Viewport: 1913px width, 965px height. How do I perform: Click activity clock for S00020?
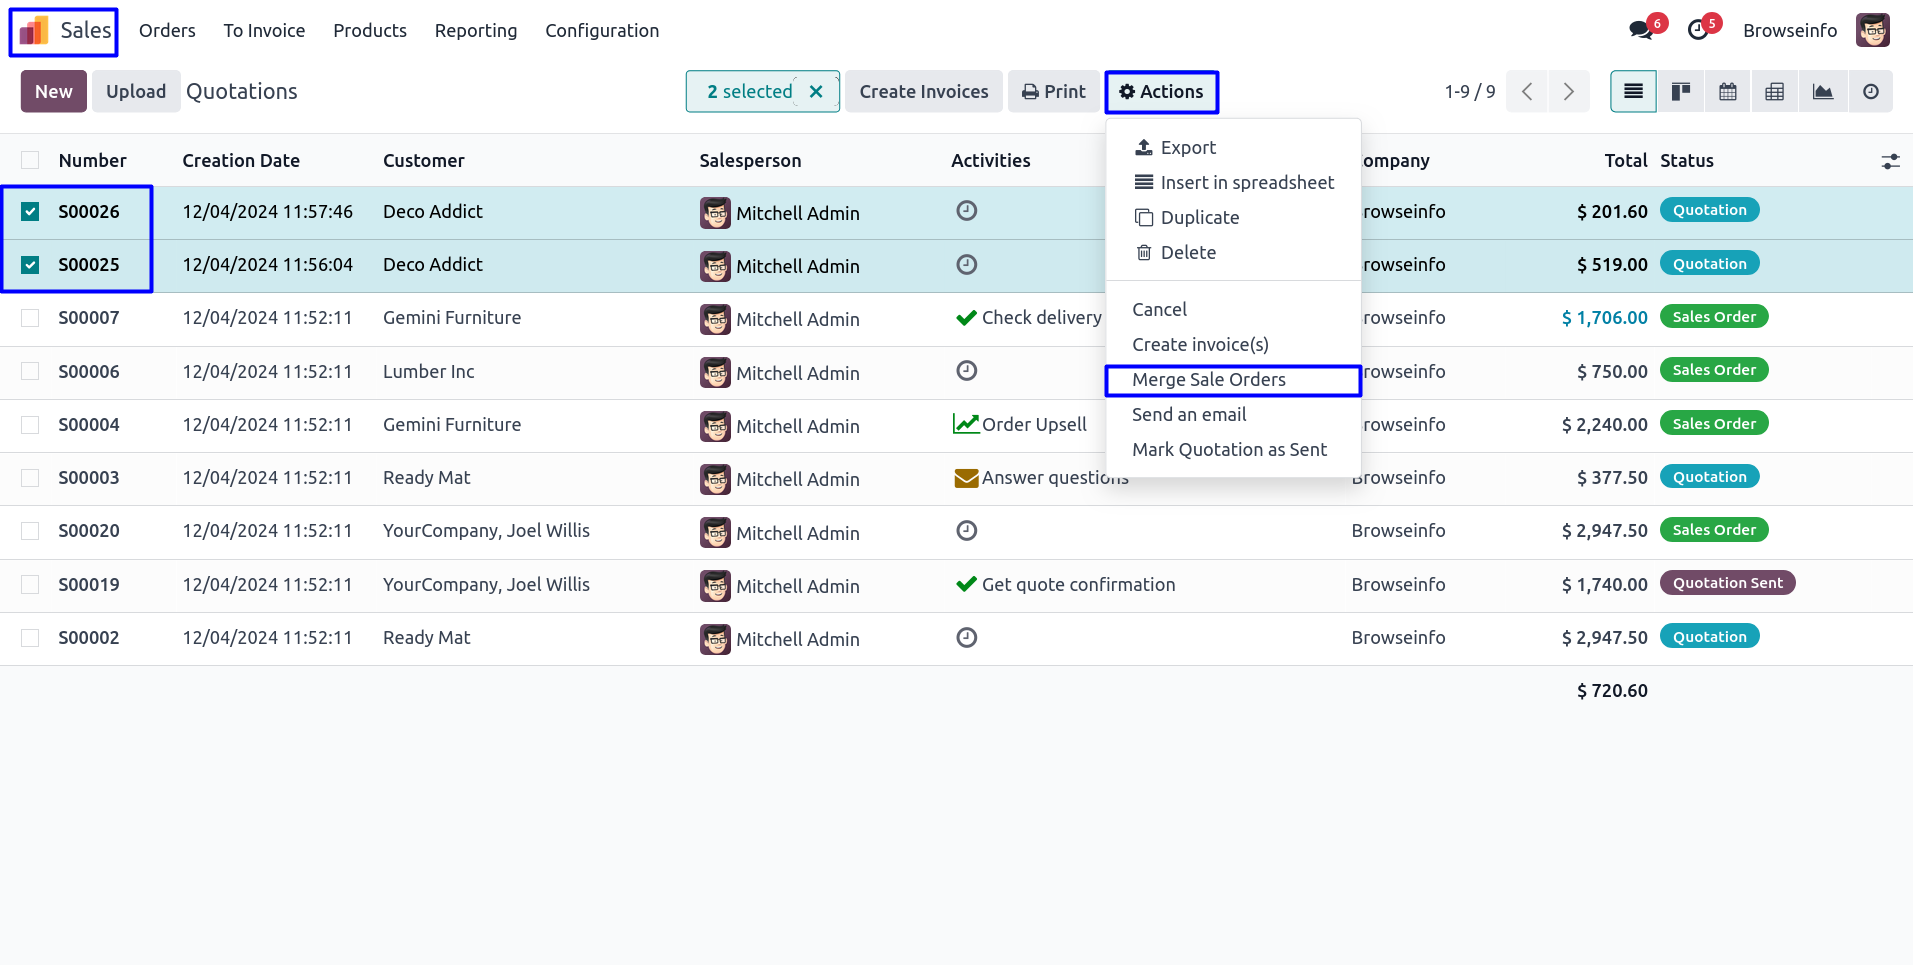pyautogui.click(x=966, y=531)
